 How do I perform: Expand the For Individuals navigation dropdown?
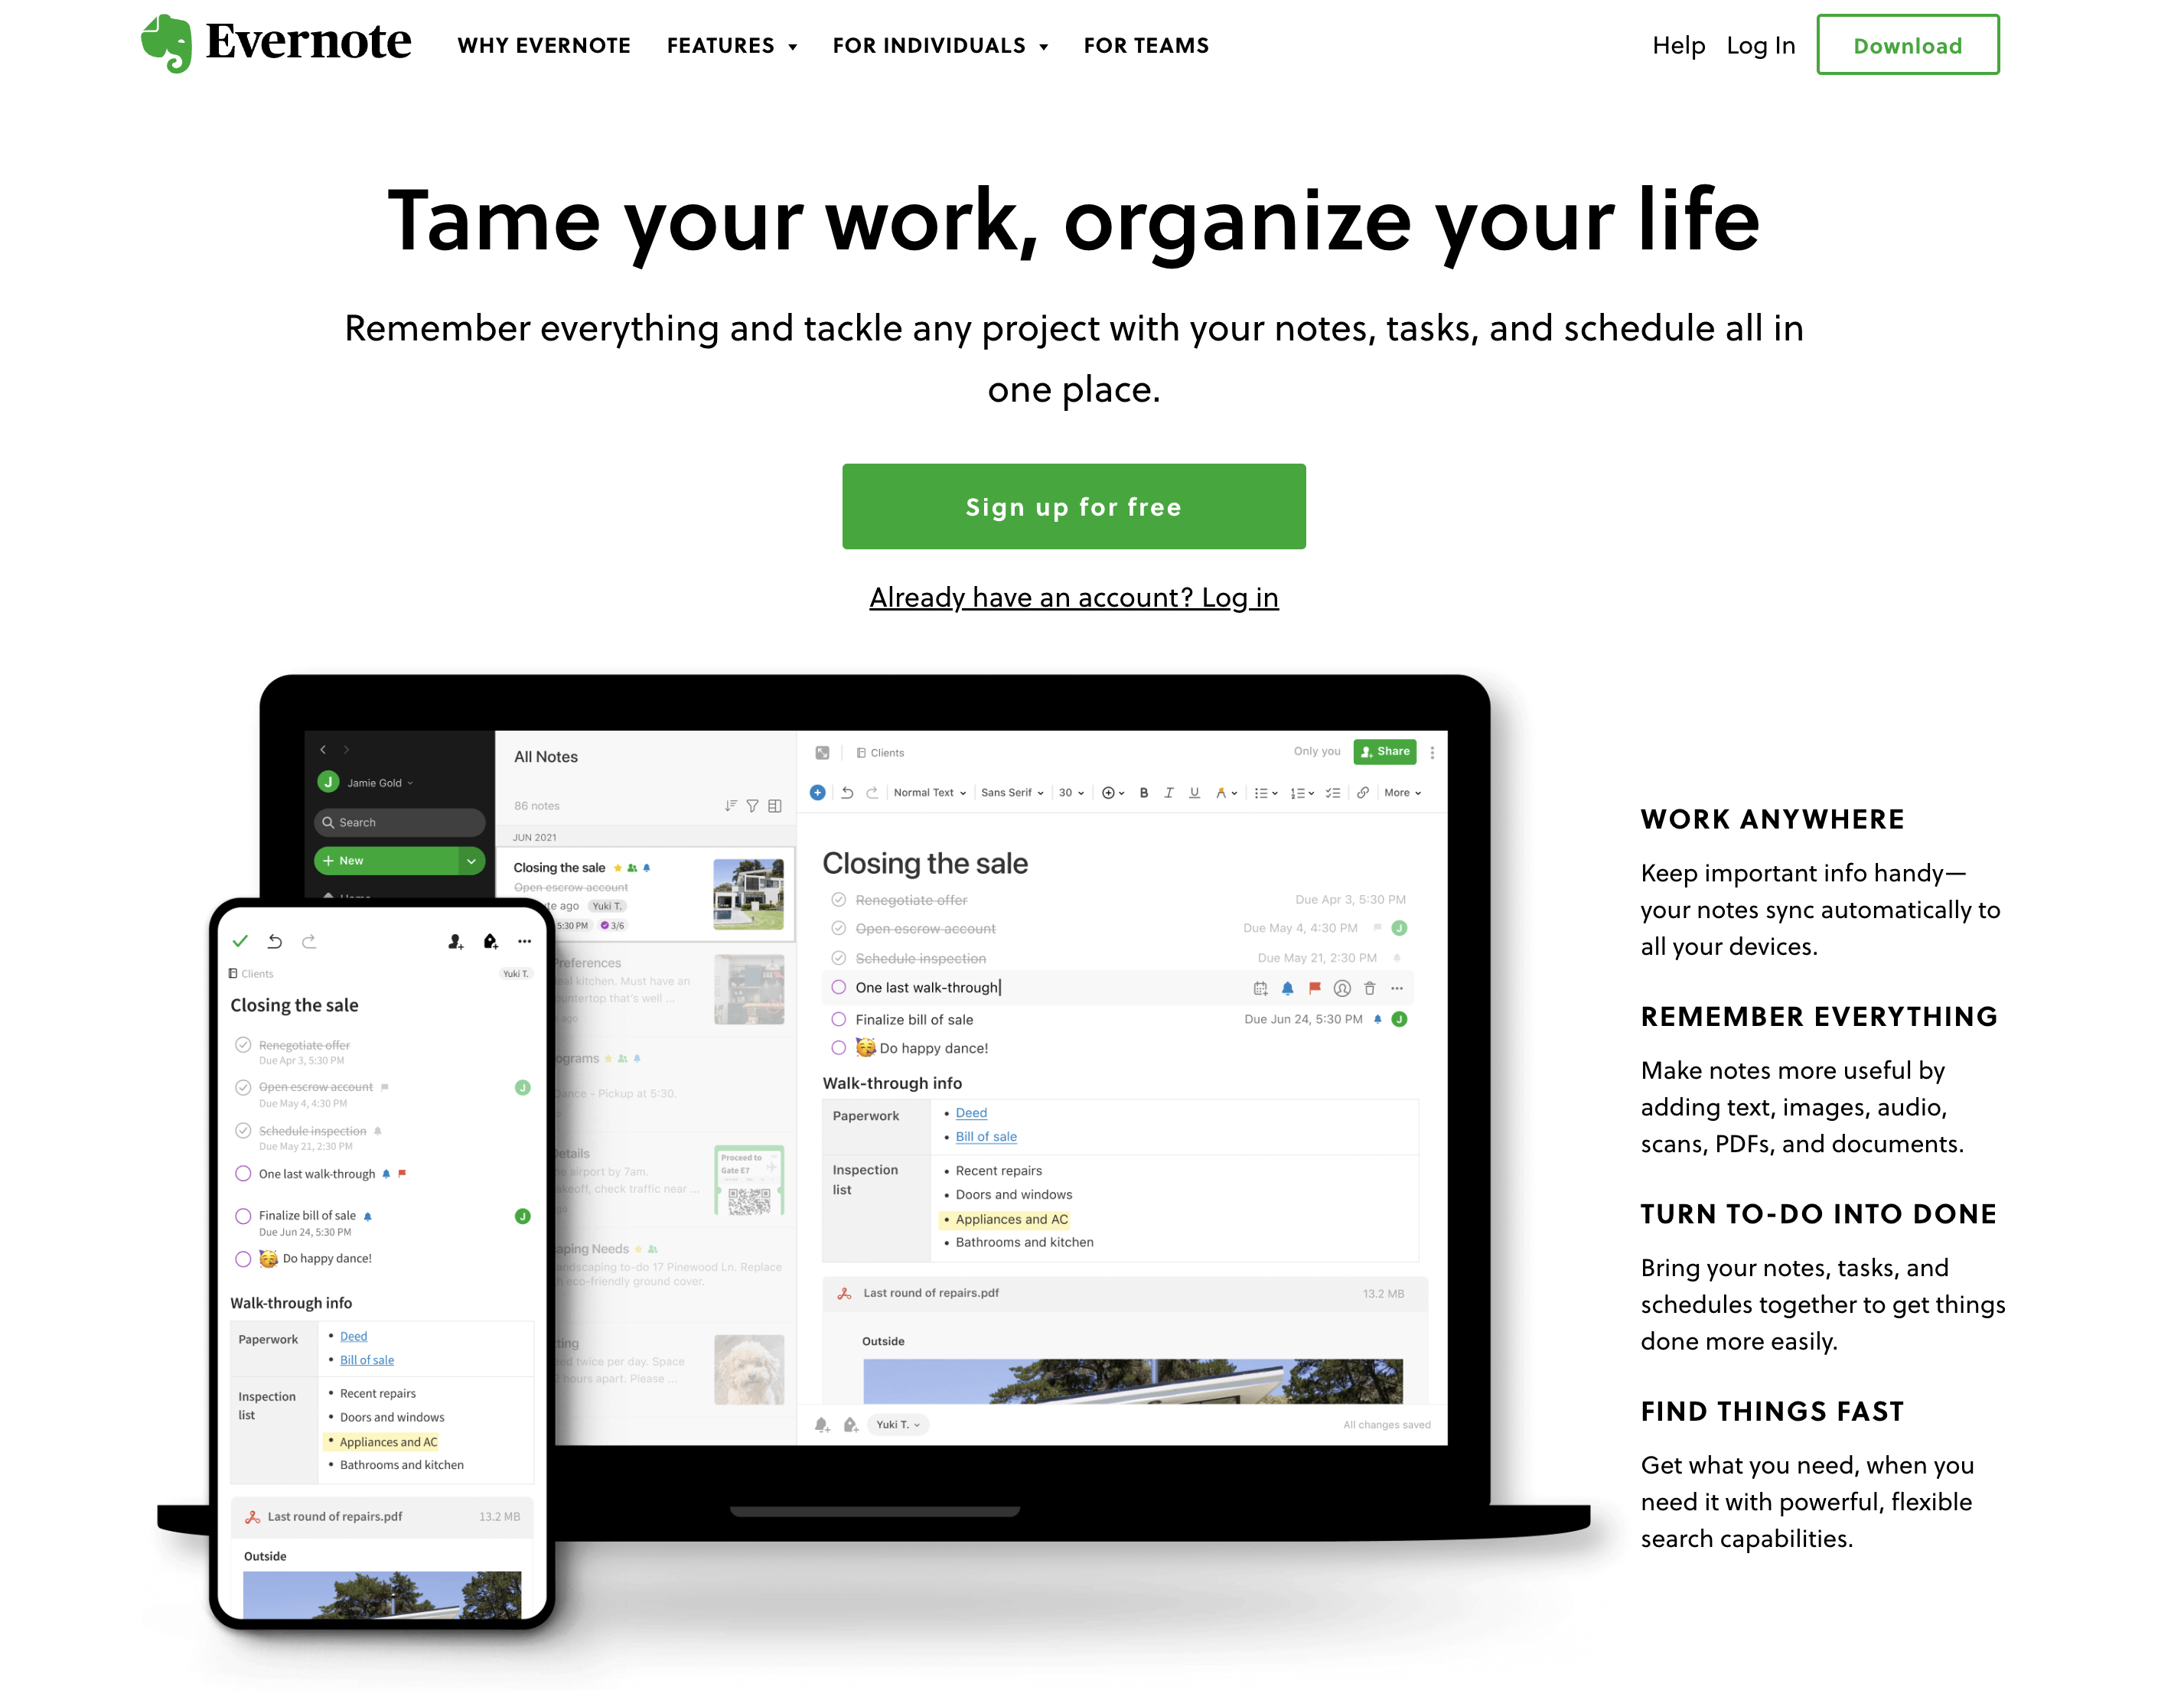tap(941, 44)
